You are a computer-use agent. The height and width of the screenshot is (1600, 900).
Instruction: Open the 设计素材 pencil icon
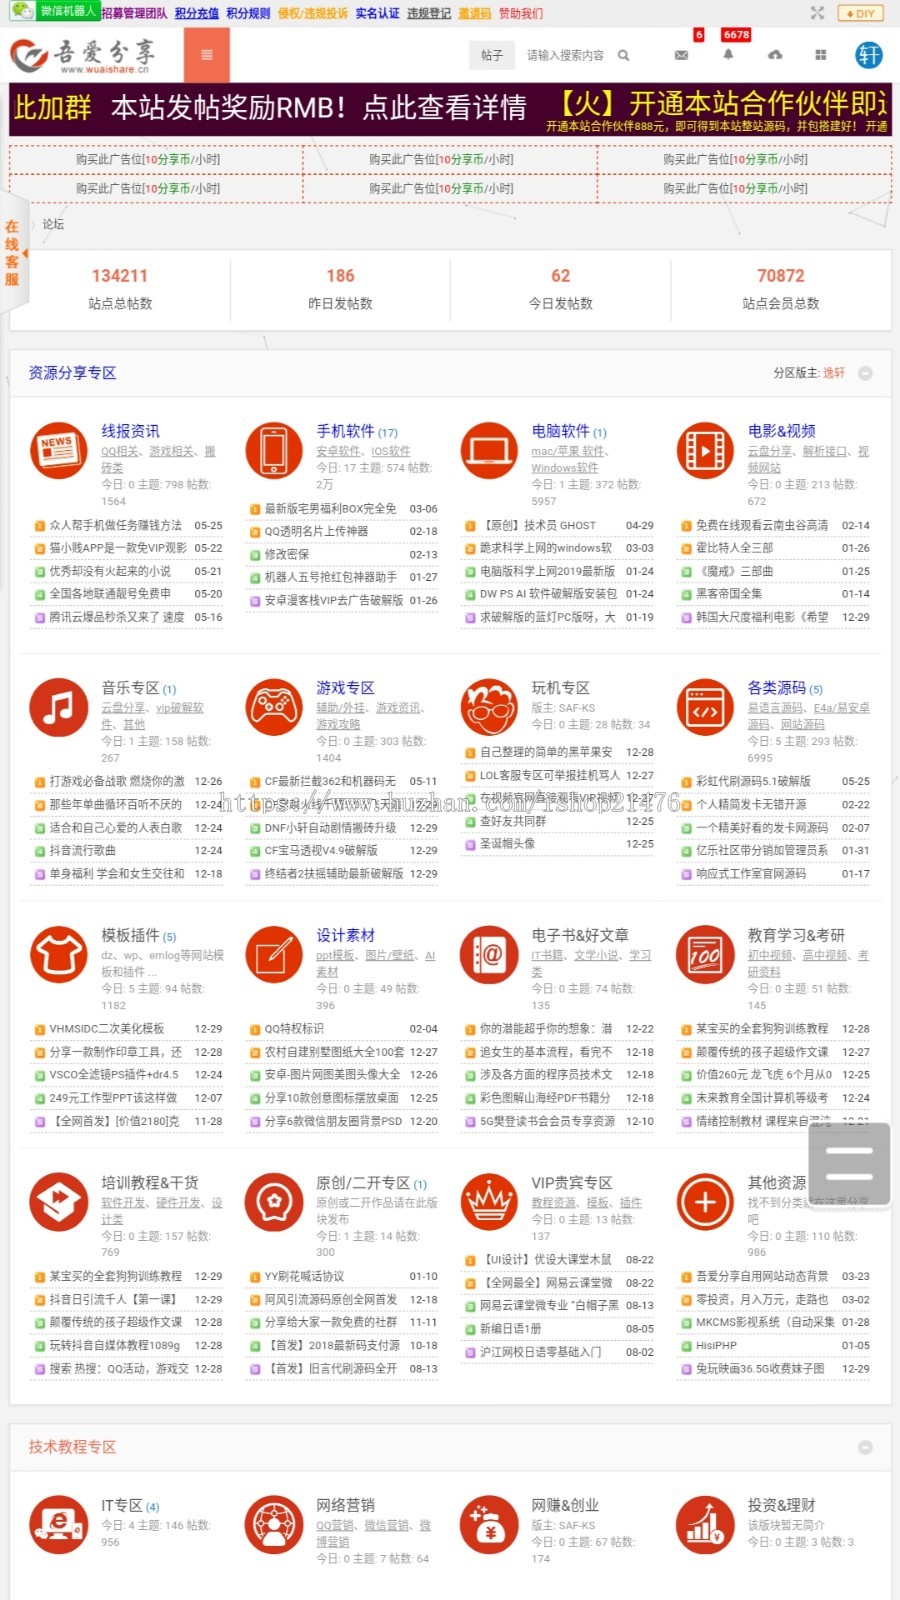[x=274, y=955]
